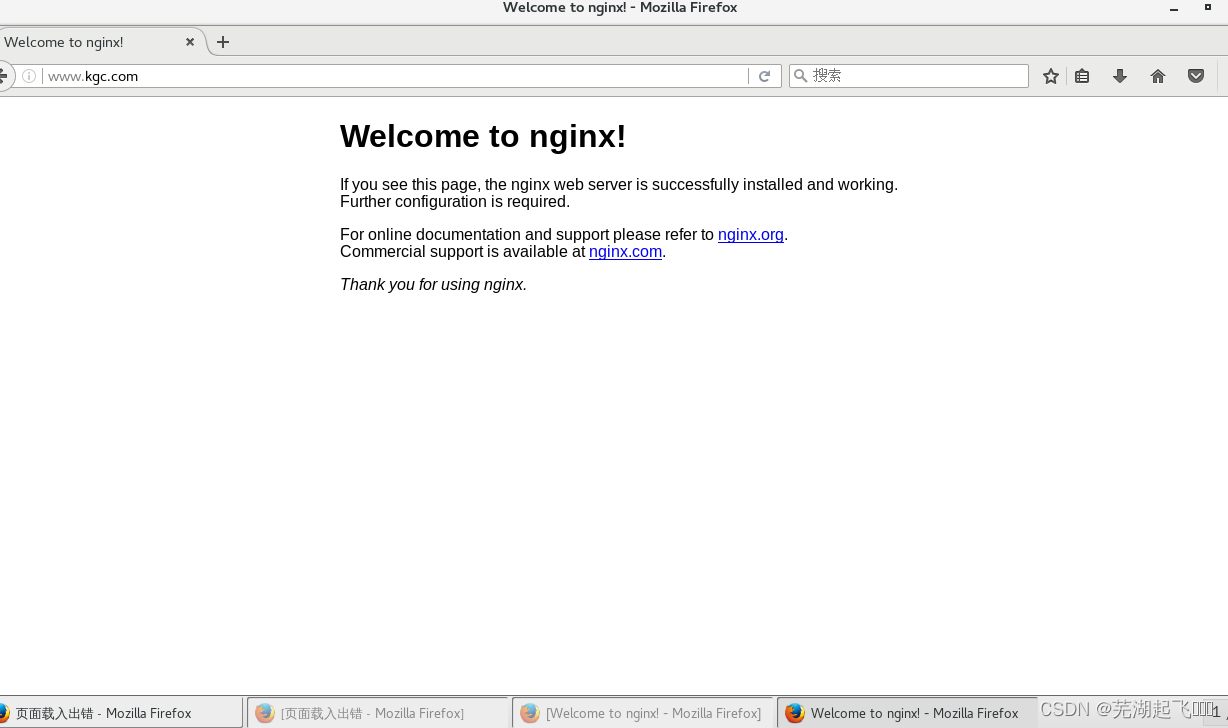Close the Welcome to nginx! tab

(189, 42)
